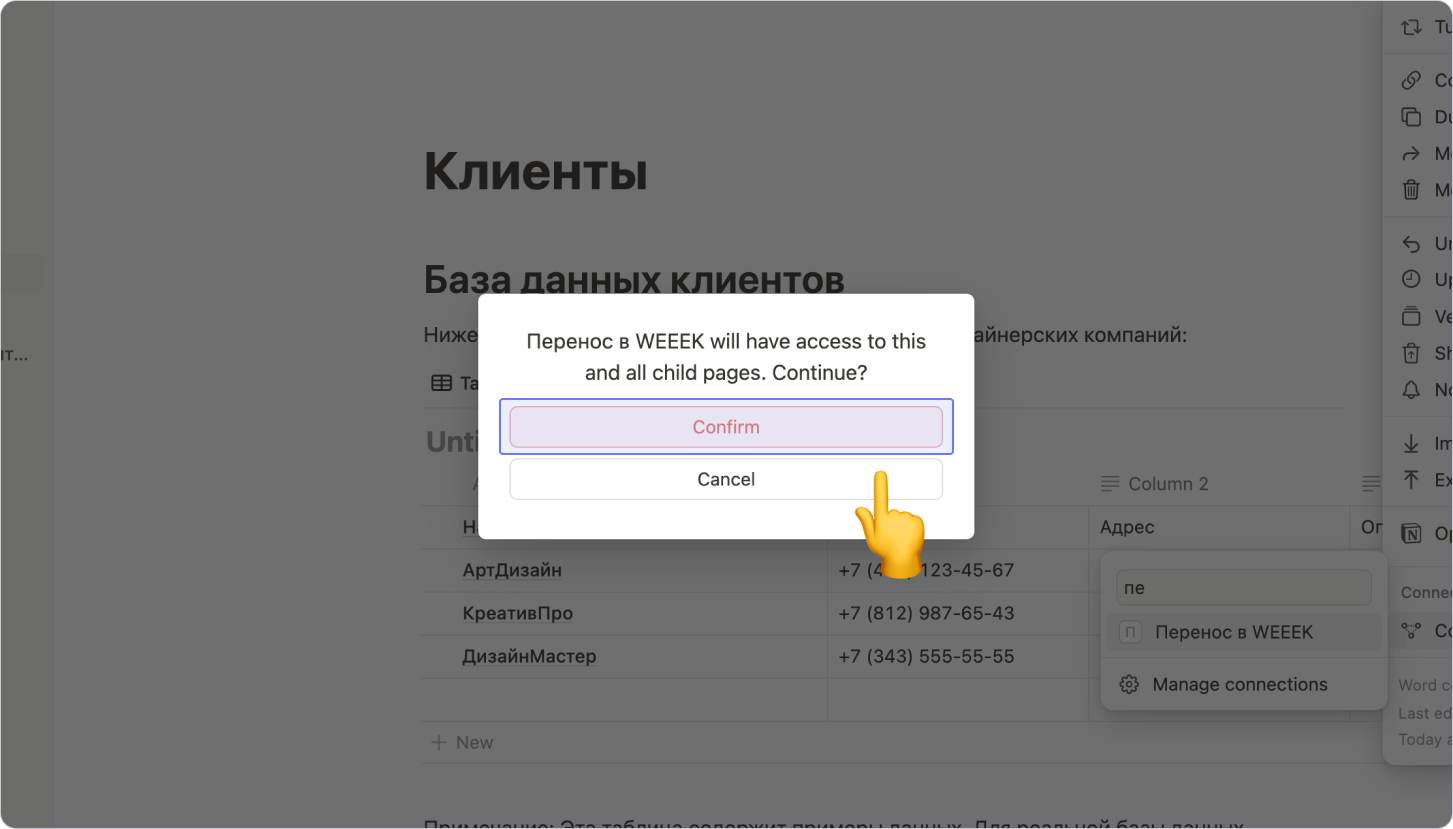Select the ДизайнМастер client cell
Image resolution: width=1453 pixels, height=829 pixels.
pos(529,657)
